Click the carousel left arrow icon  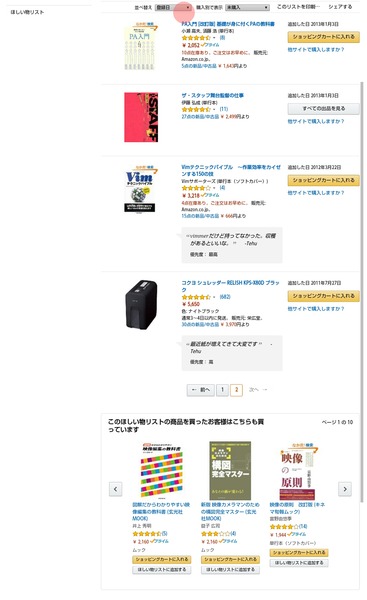(116, 489)
